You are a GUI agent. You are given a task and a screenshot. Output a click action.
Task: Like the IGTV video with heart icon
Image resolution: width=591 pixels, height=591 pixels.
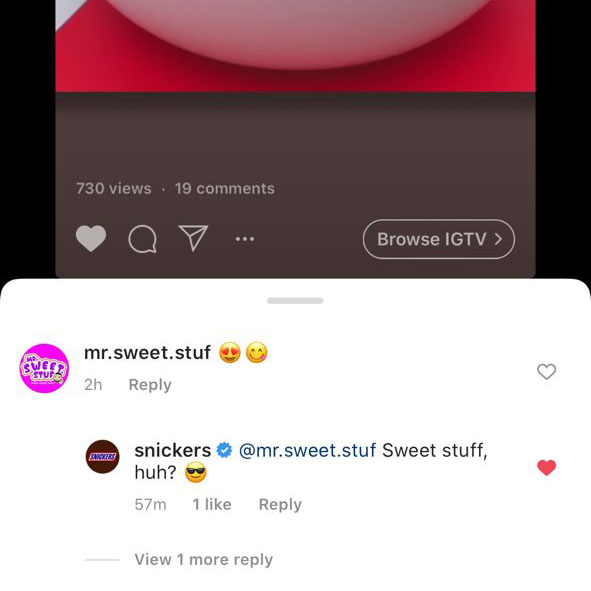click(x=91, y=238)
